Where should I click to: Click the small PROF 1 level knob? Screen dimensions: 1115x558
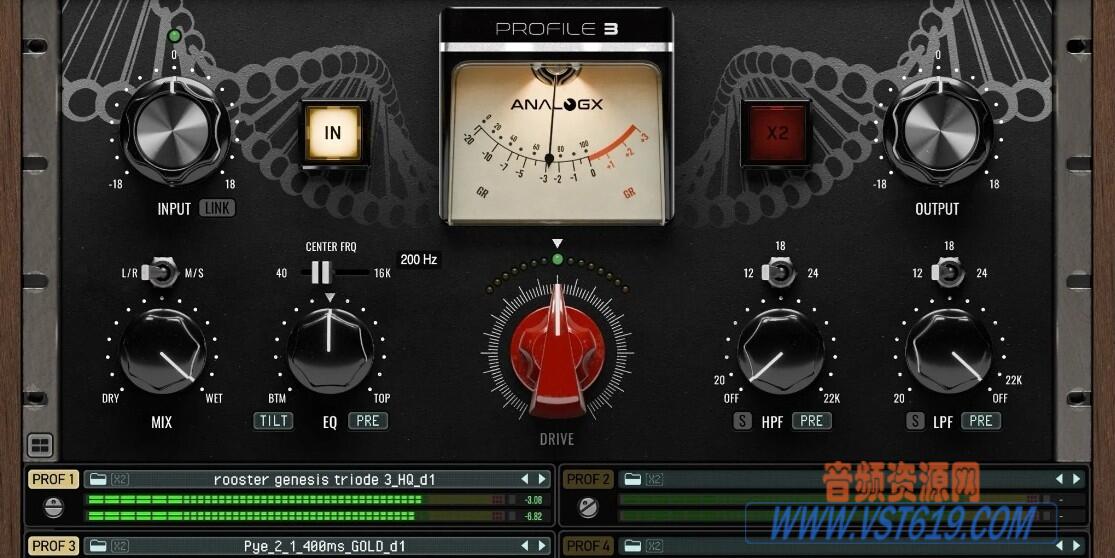point(53,508)
